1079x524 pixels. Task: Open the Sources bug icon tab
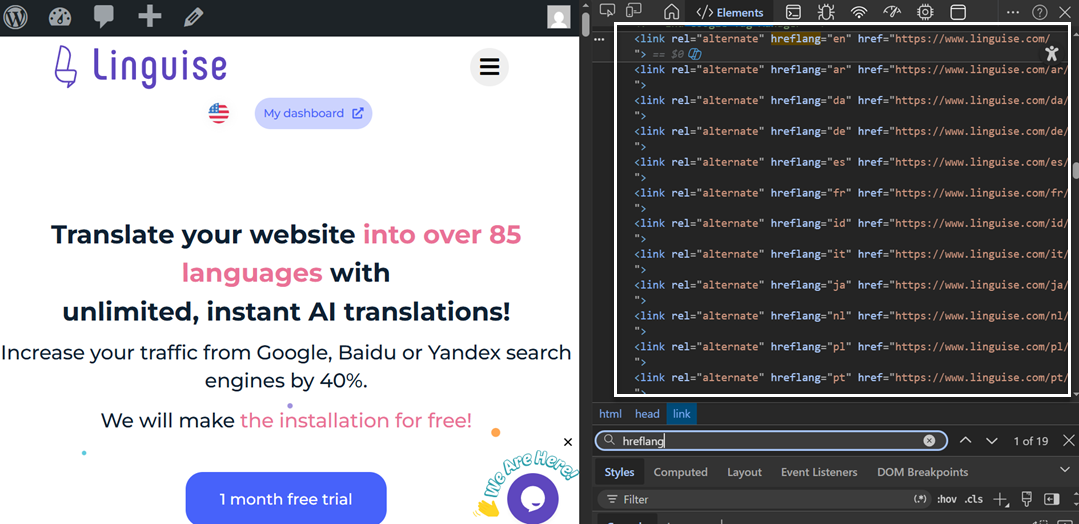pos(826,12)
